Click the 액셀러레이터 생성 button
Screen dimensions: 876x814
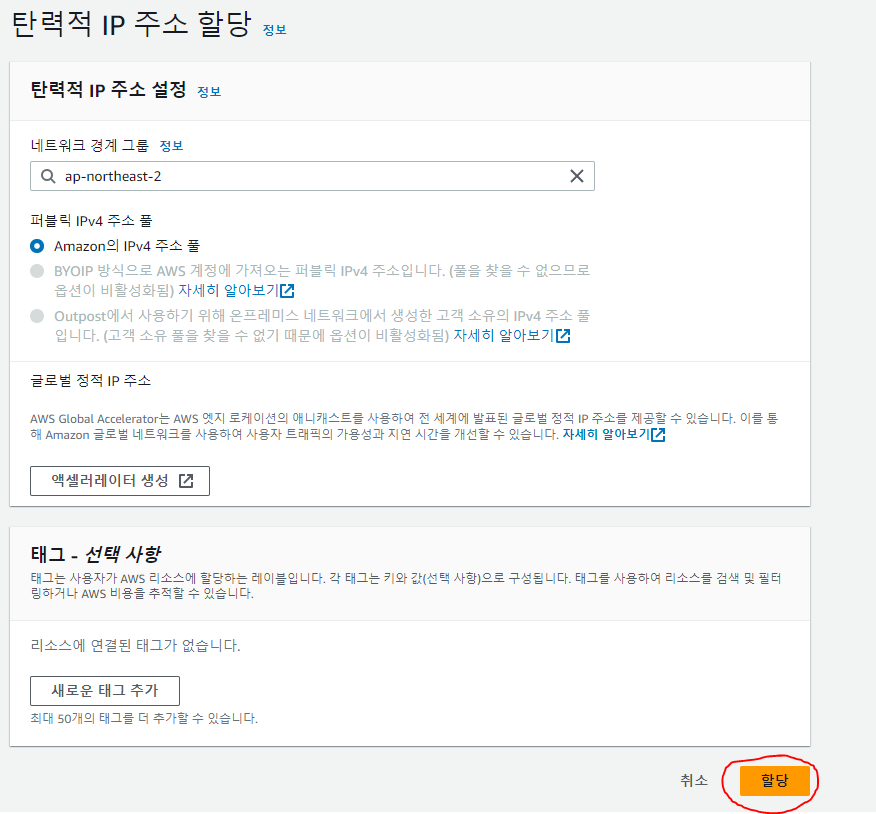[120, 481]
